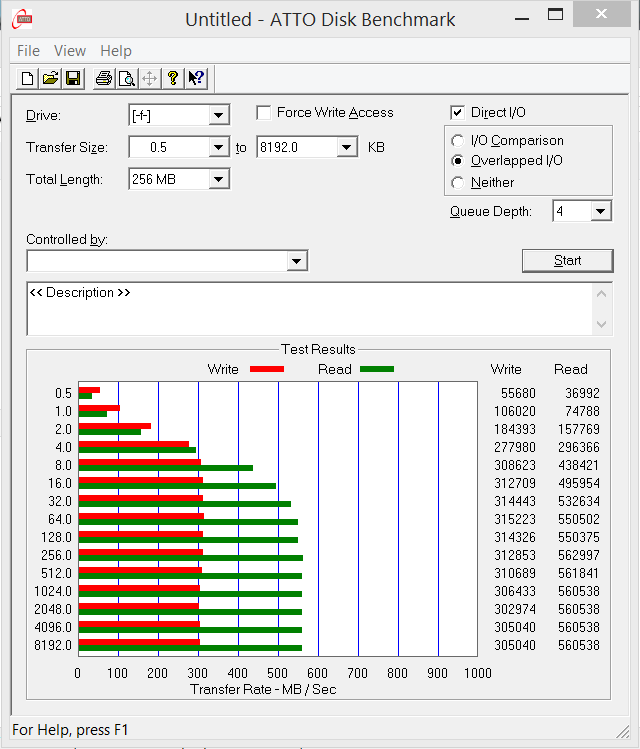
Task: Click the four-arrow move icon in toolbar
Action: point(149,78)
